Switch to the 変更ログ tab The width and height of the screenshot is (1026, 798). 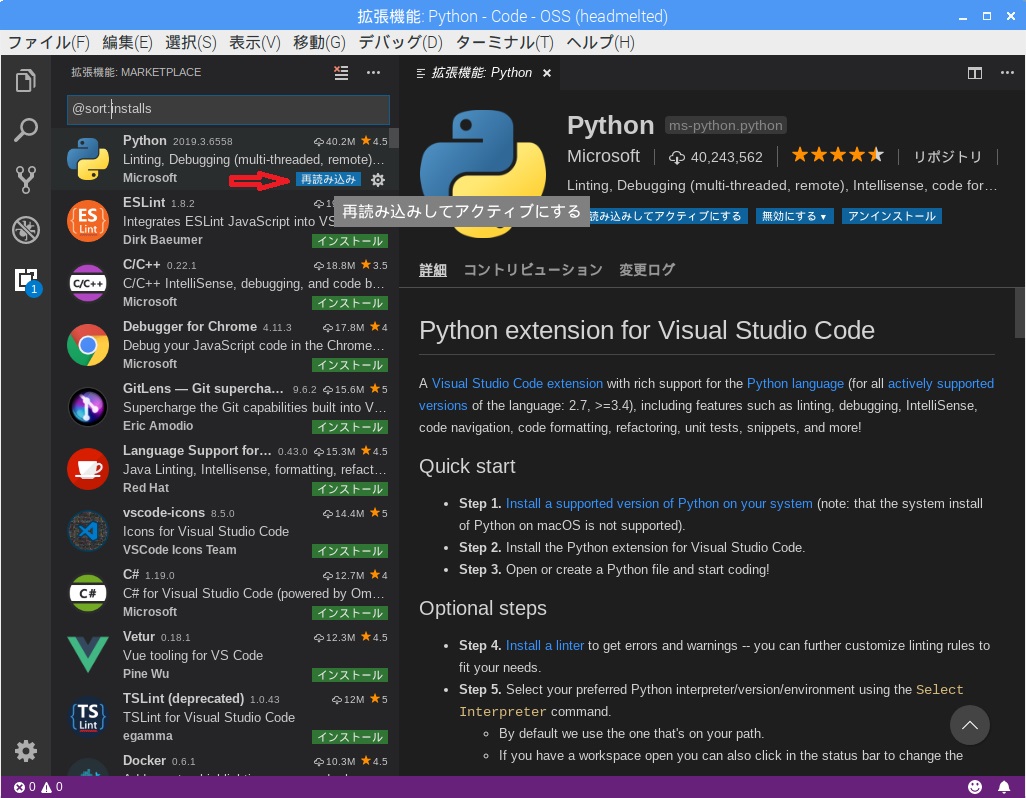tap(647, 270)
